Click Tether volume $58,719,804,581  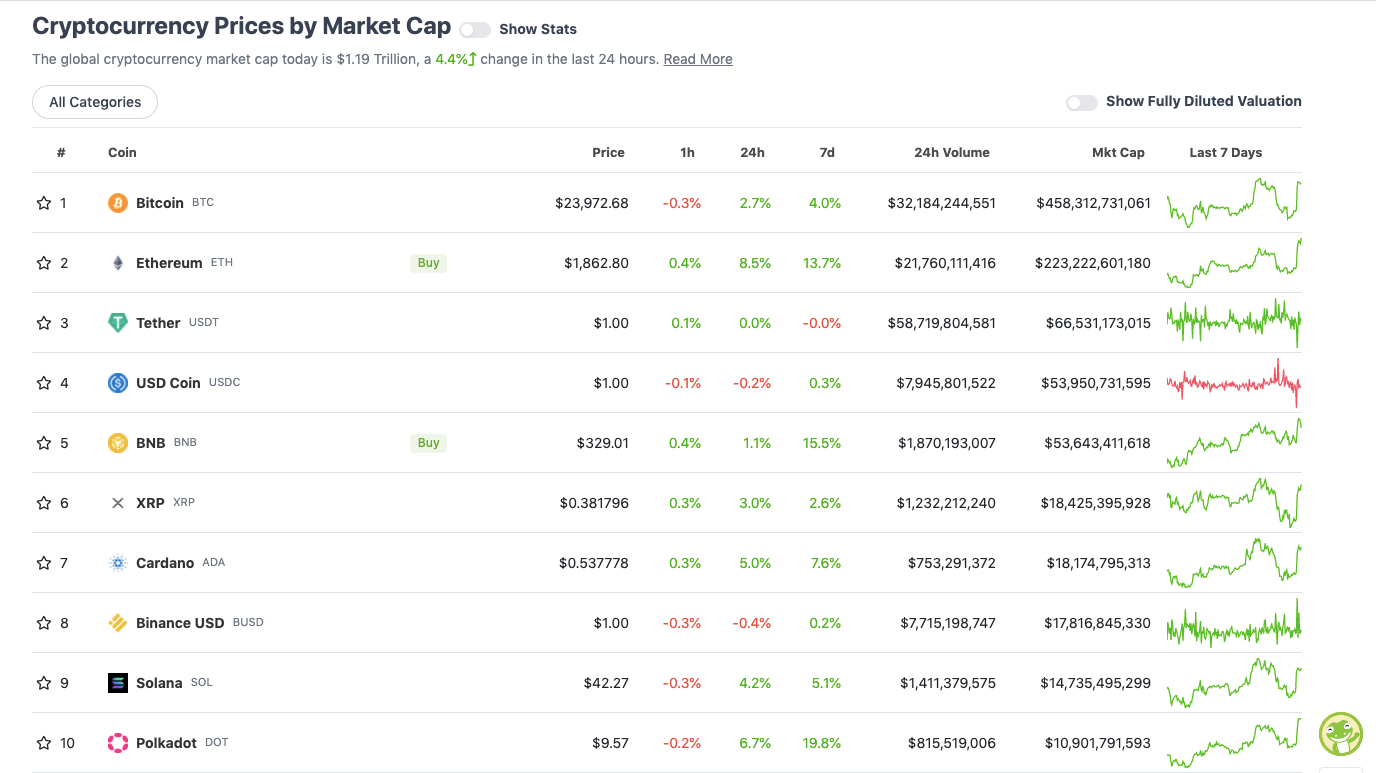click(x=942, y=323)
